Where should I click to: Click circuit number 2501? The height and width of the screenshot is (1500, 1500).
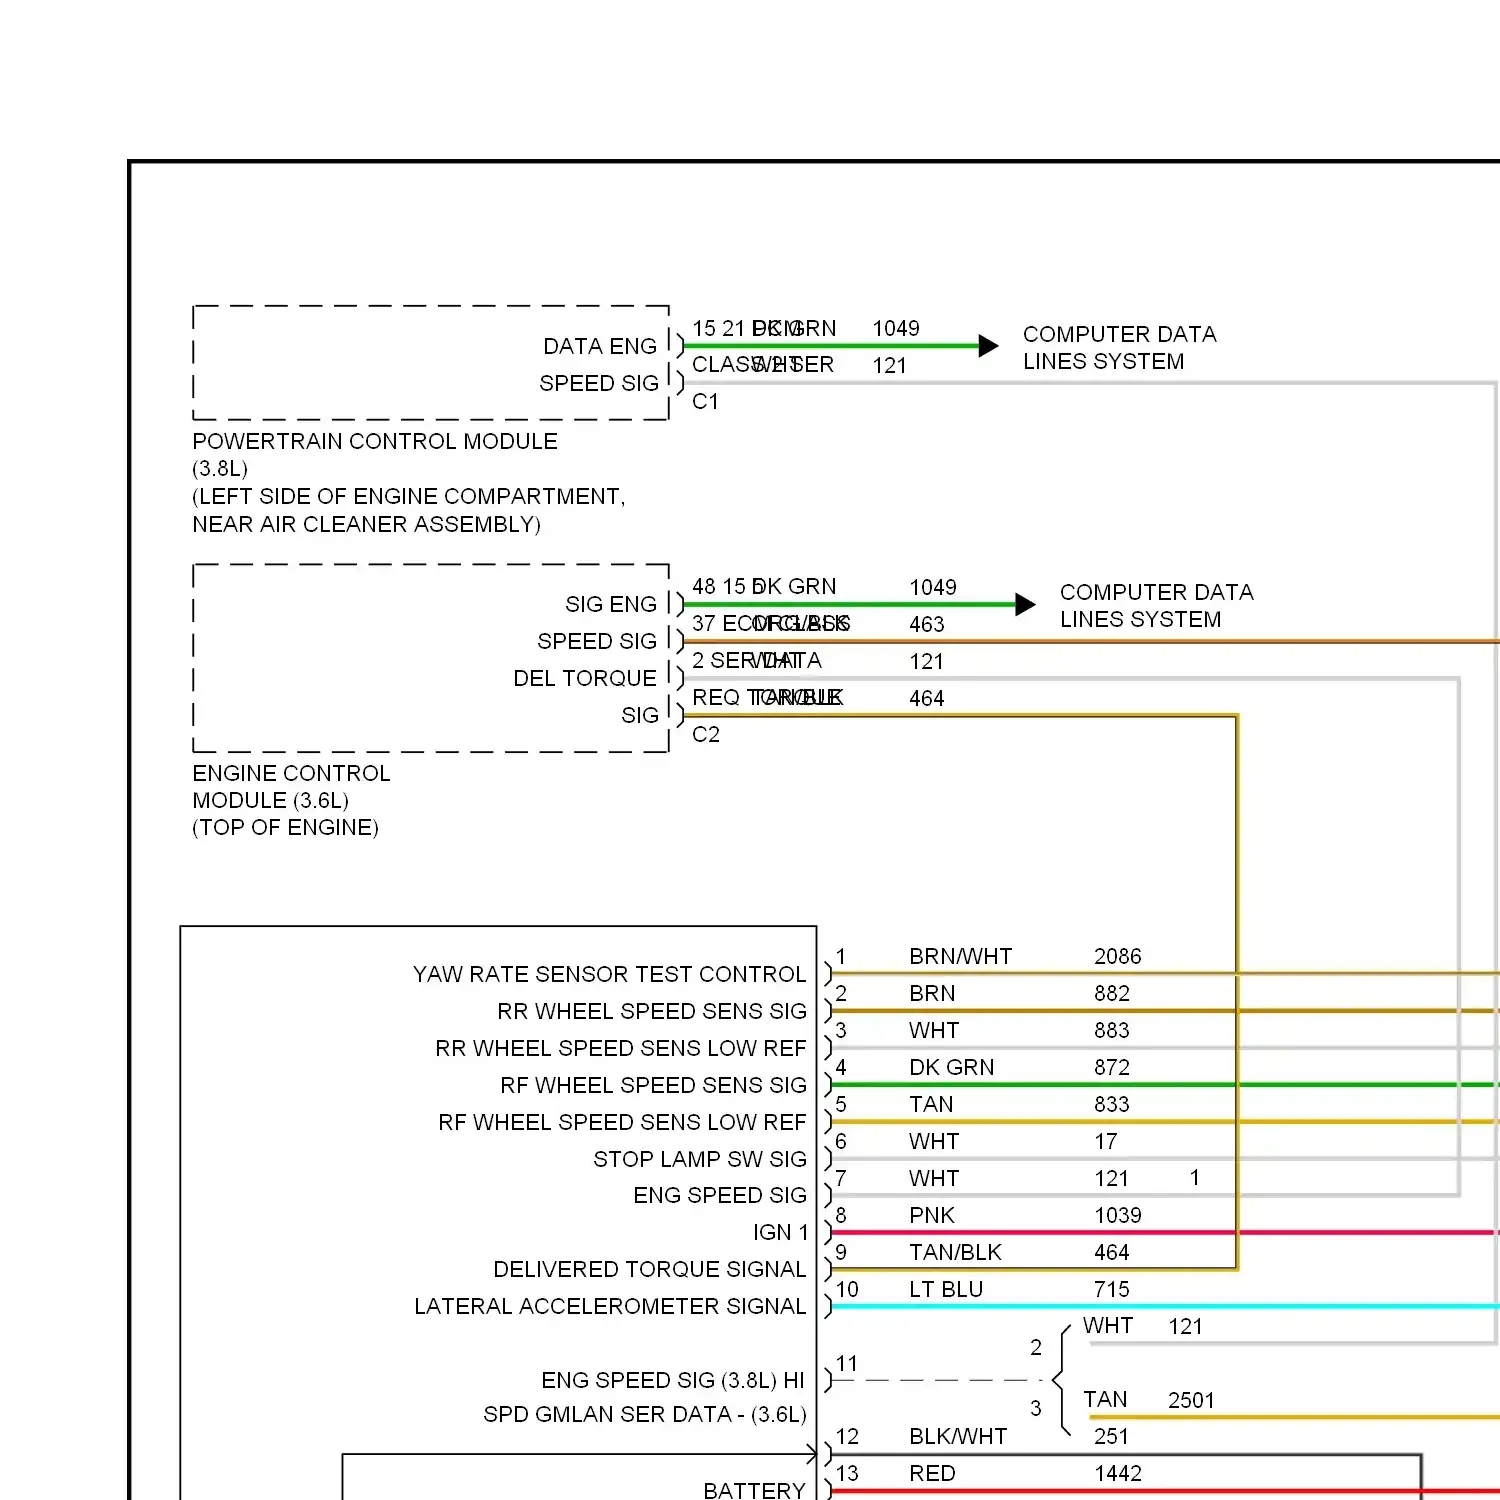1191,1400
